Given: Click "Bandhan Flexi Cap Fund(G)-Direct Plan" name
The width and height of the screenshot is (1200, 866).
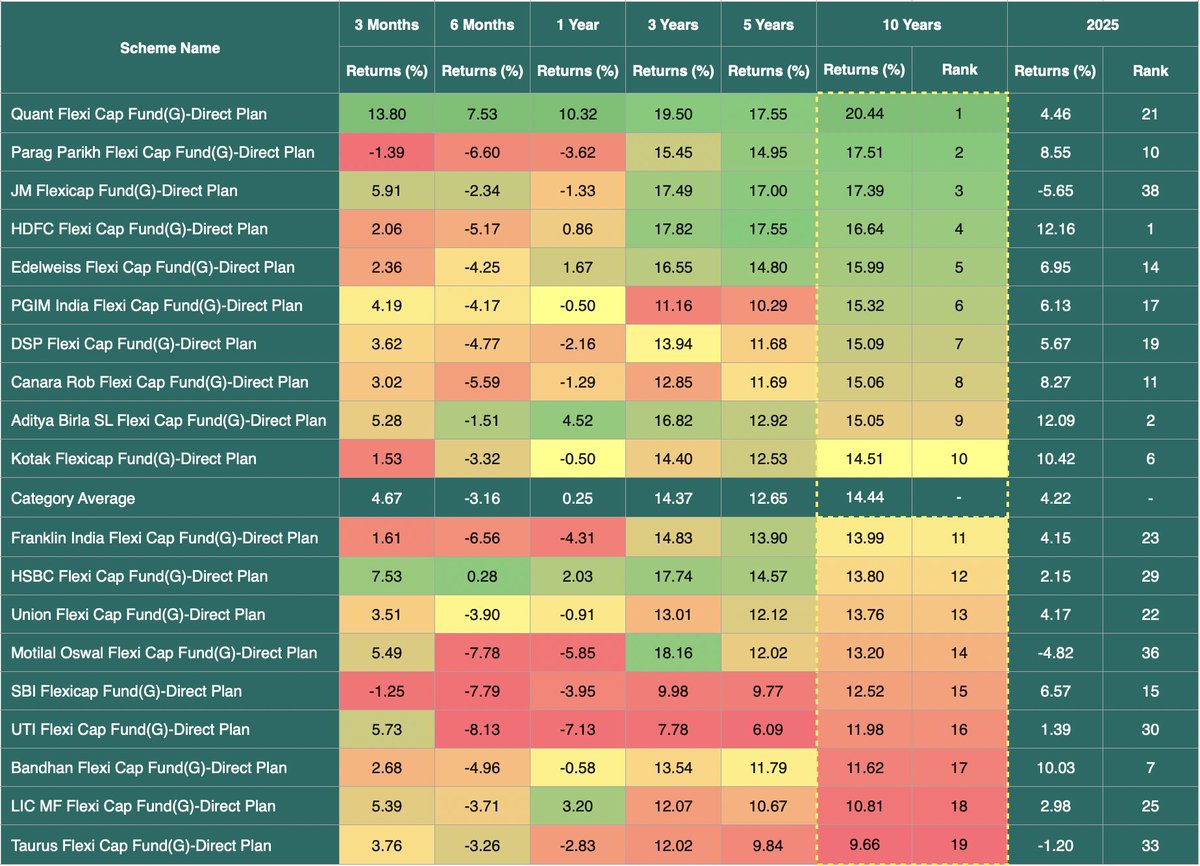Looking at the screenshot, I should [x=149, y=768].
